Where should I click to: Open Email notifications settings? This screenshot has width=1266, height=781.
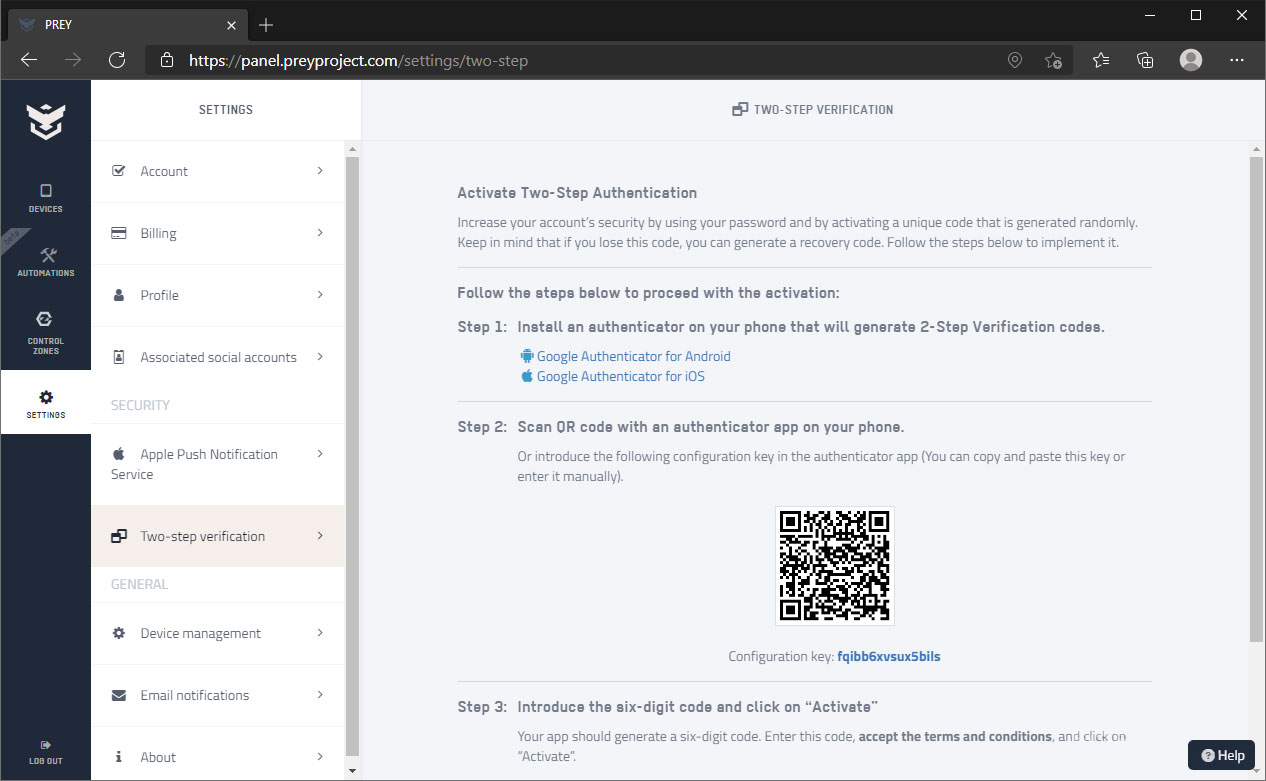[x=194, y=695]
